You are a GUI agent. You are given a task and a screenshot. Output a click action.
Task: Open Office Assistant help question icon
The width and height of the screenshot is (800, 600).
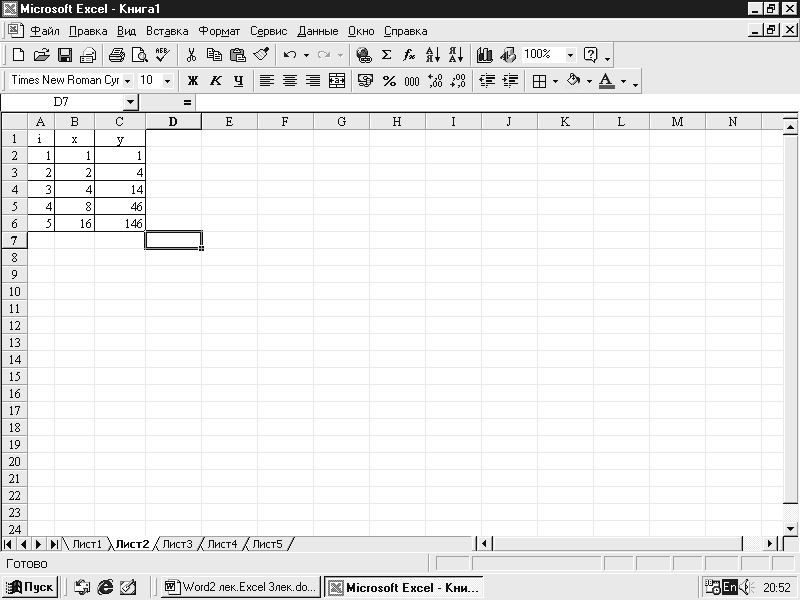point(590,55)
